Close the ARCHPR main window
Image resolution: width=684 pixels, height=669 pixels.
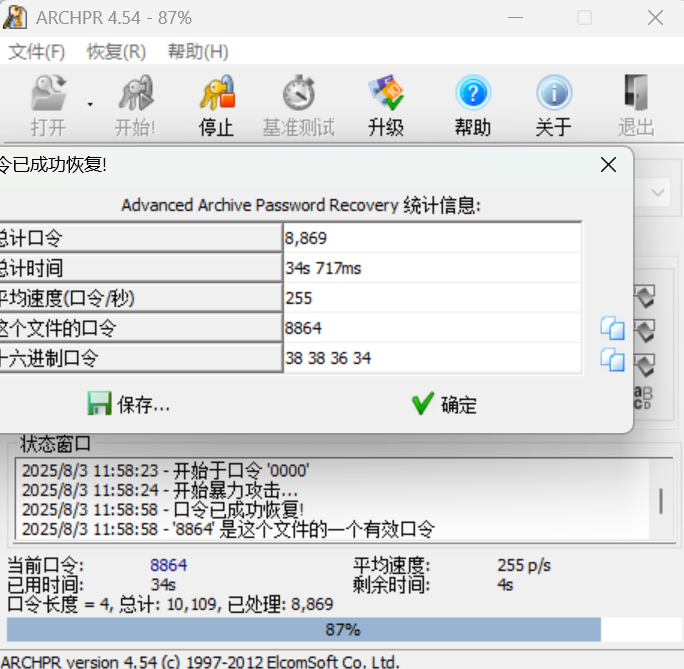[655, 17]
